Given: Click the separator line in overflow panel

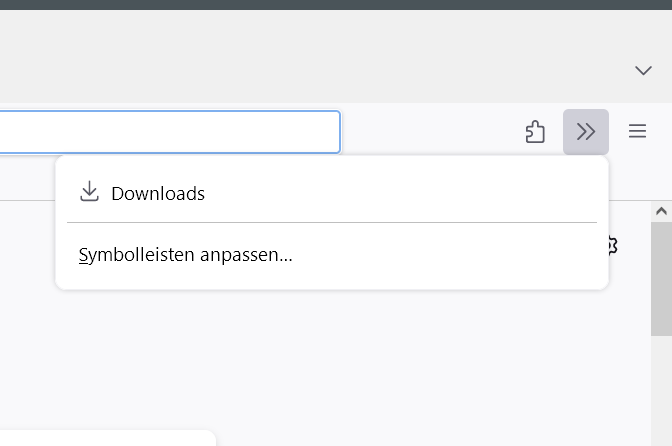Looking at the screenshot, I should pos(332,222).
